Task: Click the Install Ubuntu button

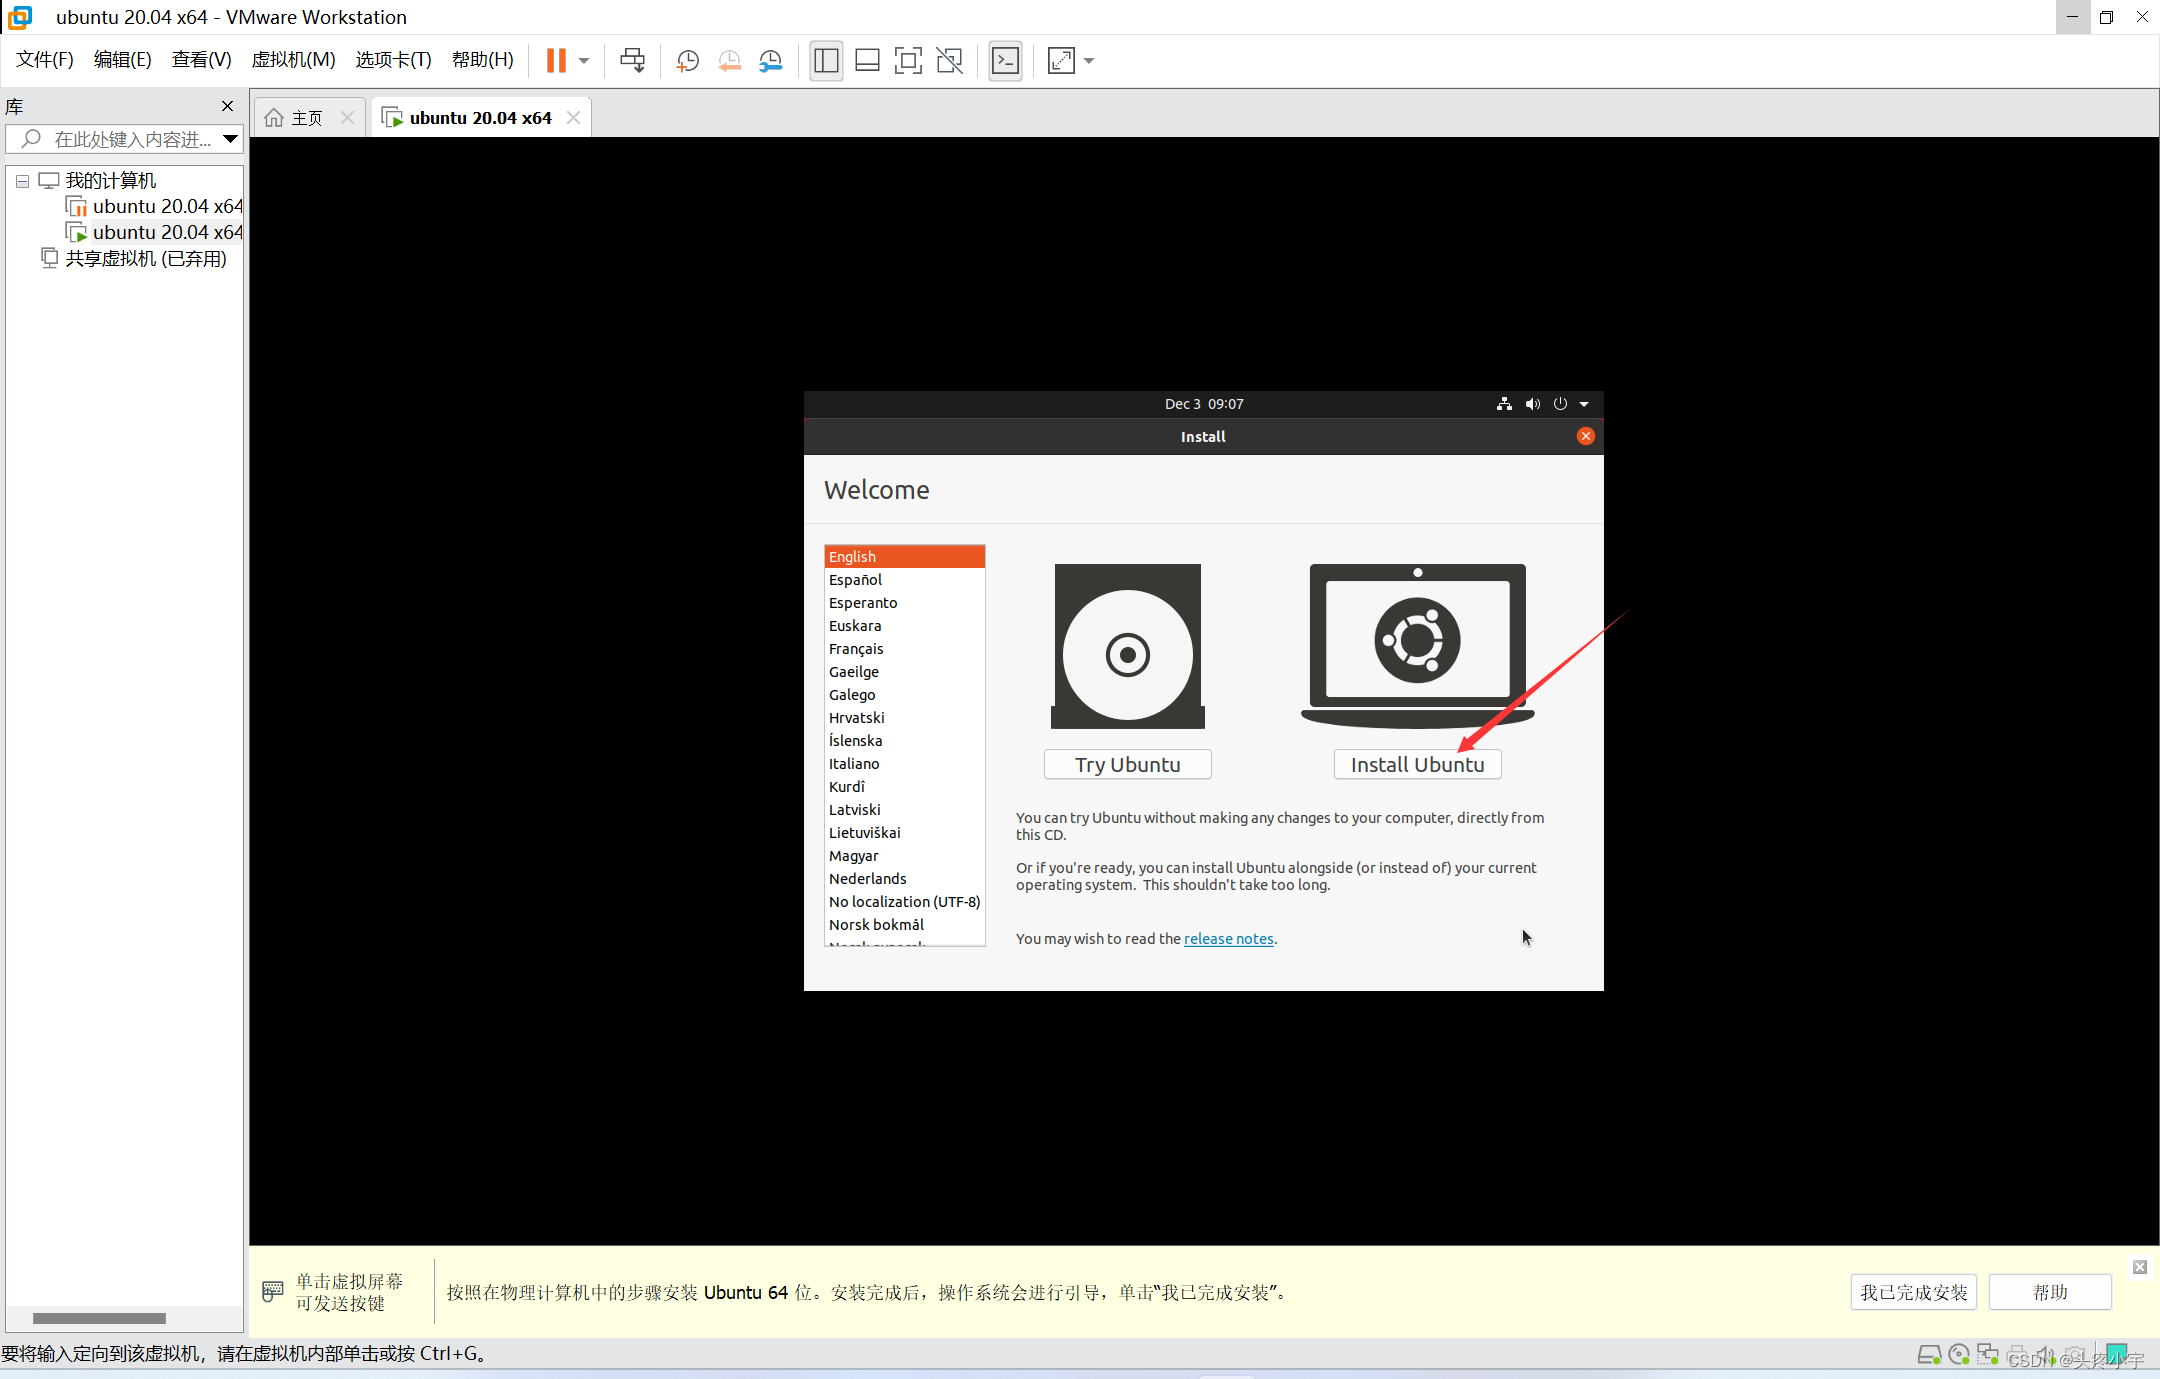Action: click(x=1417, y=765)
